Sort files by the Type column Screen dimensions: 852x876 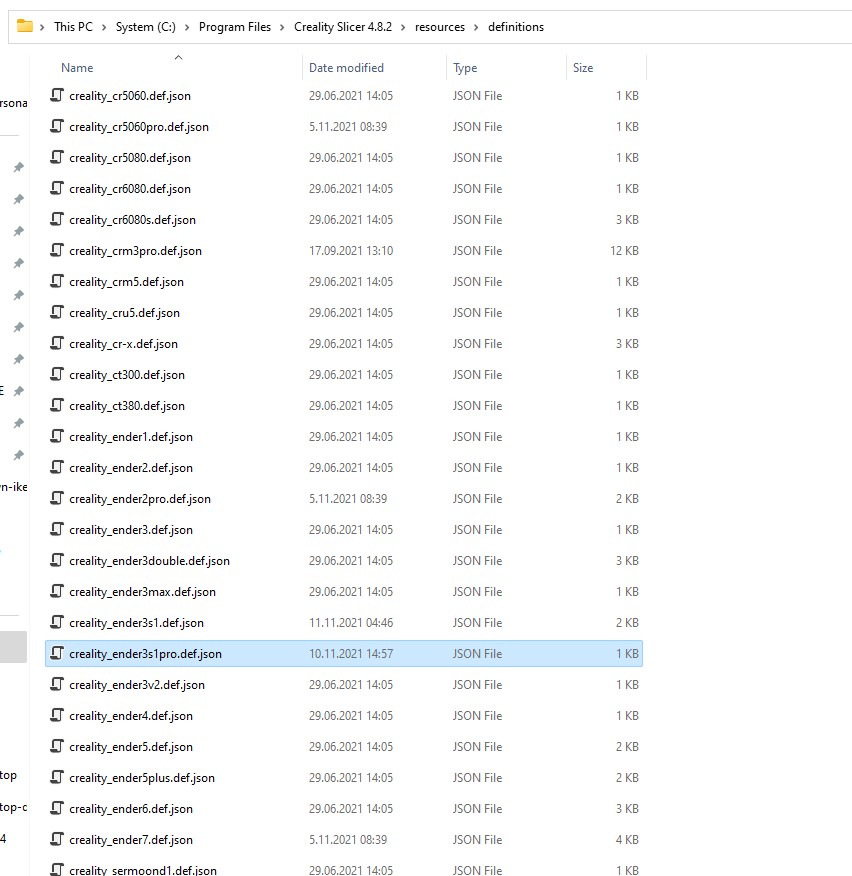[465, 68]
